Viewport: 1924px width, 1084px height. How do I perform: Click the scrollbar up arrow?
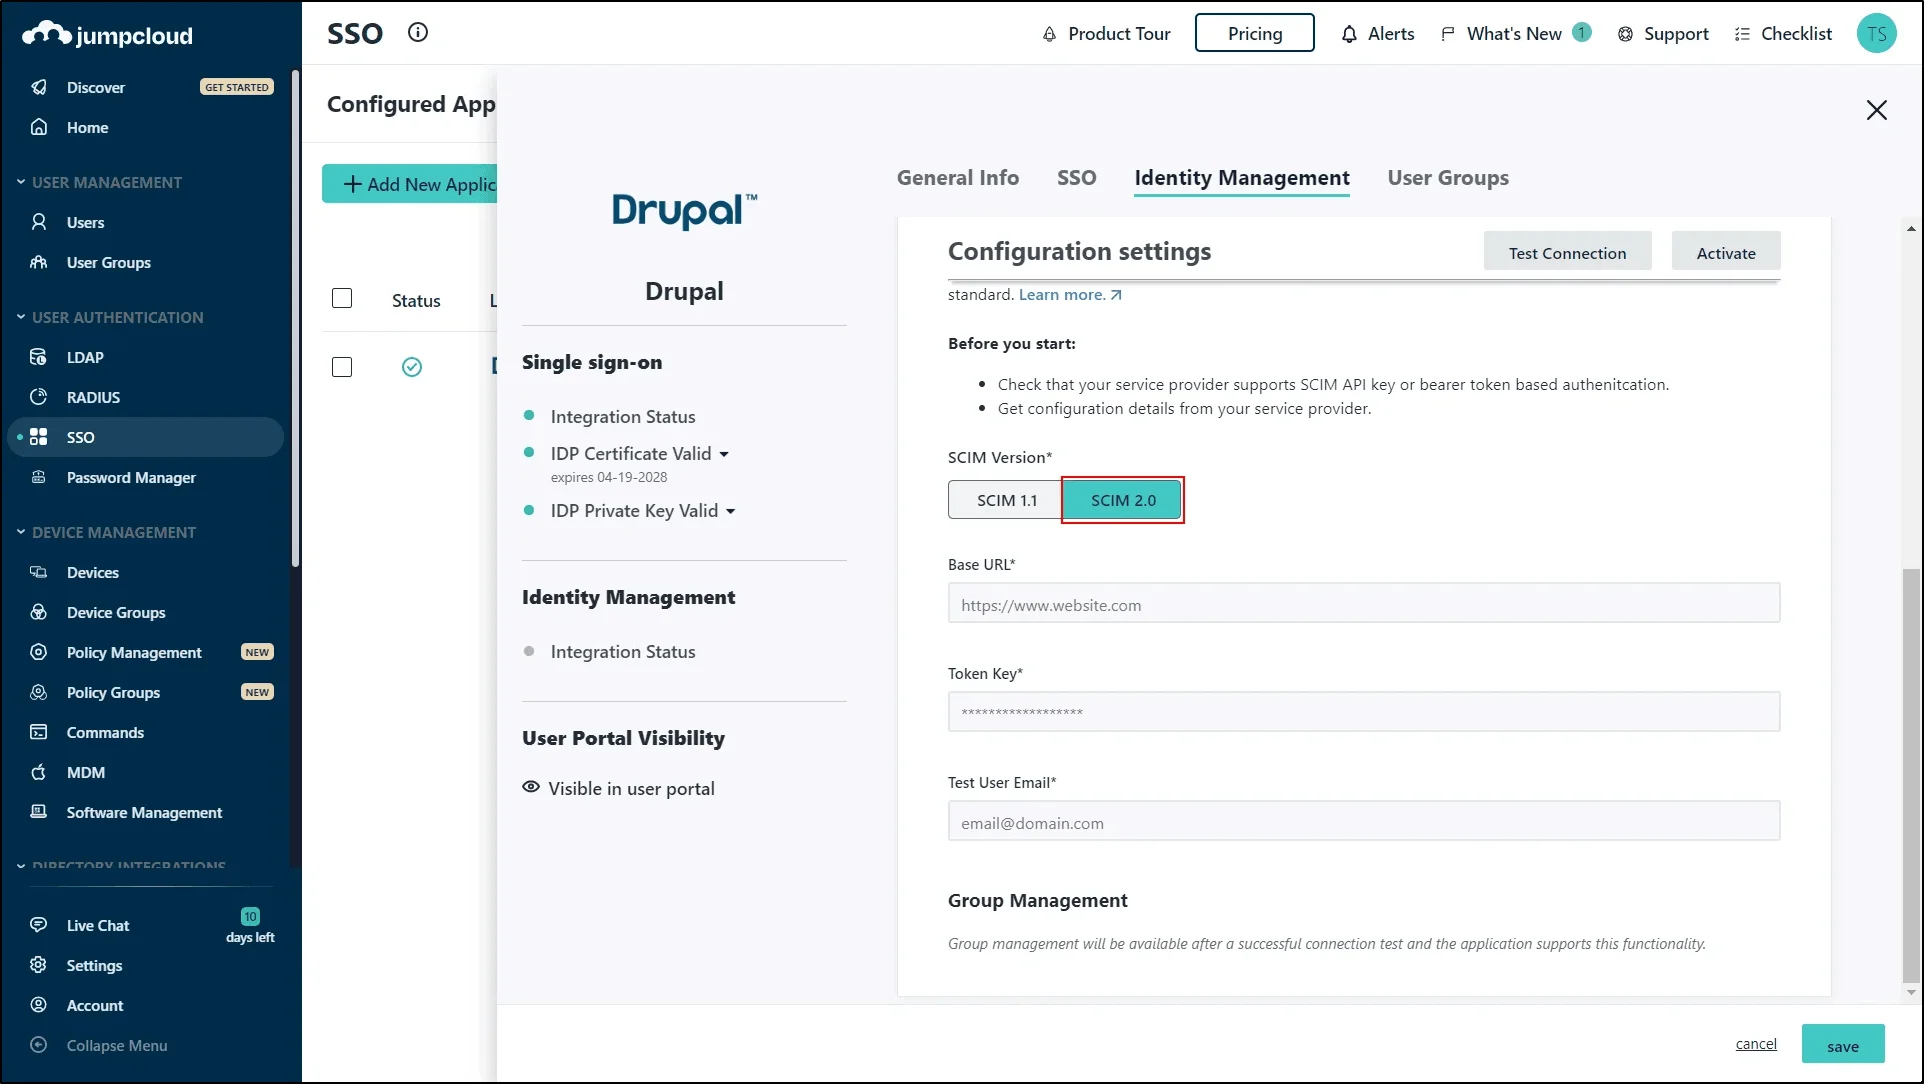point(1910,229)
